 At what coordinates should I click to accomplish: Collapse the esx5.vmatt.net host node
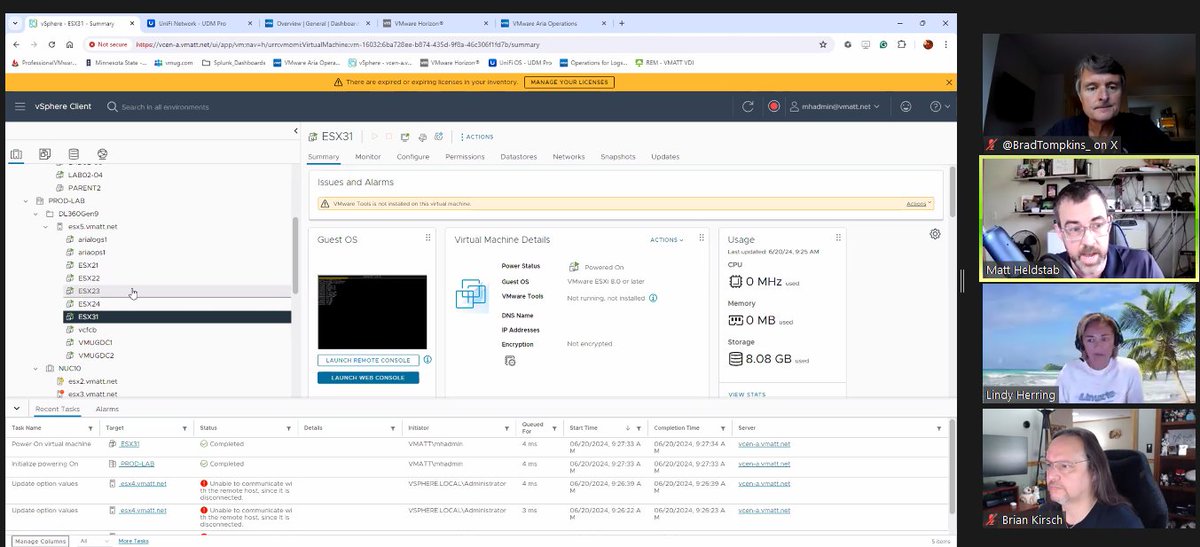pos(47,226)
